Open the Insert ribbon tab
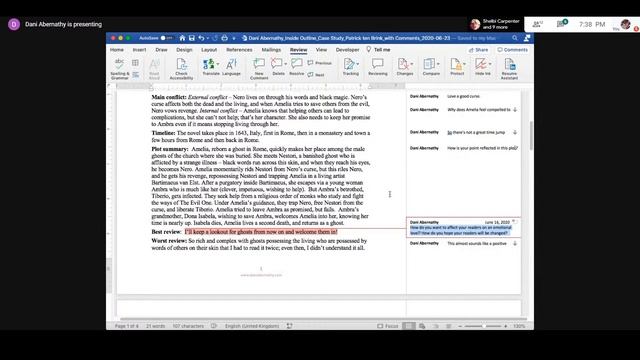The width and height of the screenshot is (640, 360). (x=139, y=49)
